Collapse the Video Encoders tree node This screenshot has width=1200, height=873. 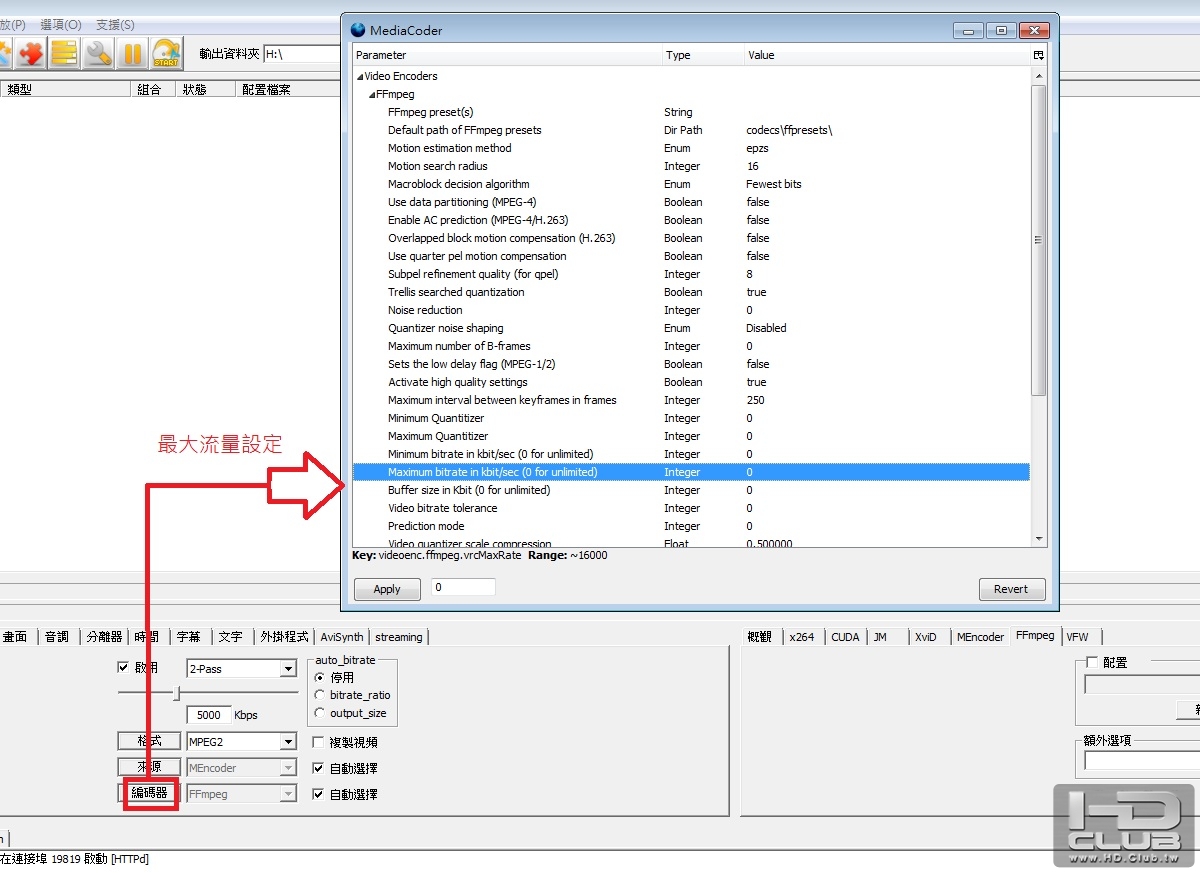360,76
